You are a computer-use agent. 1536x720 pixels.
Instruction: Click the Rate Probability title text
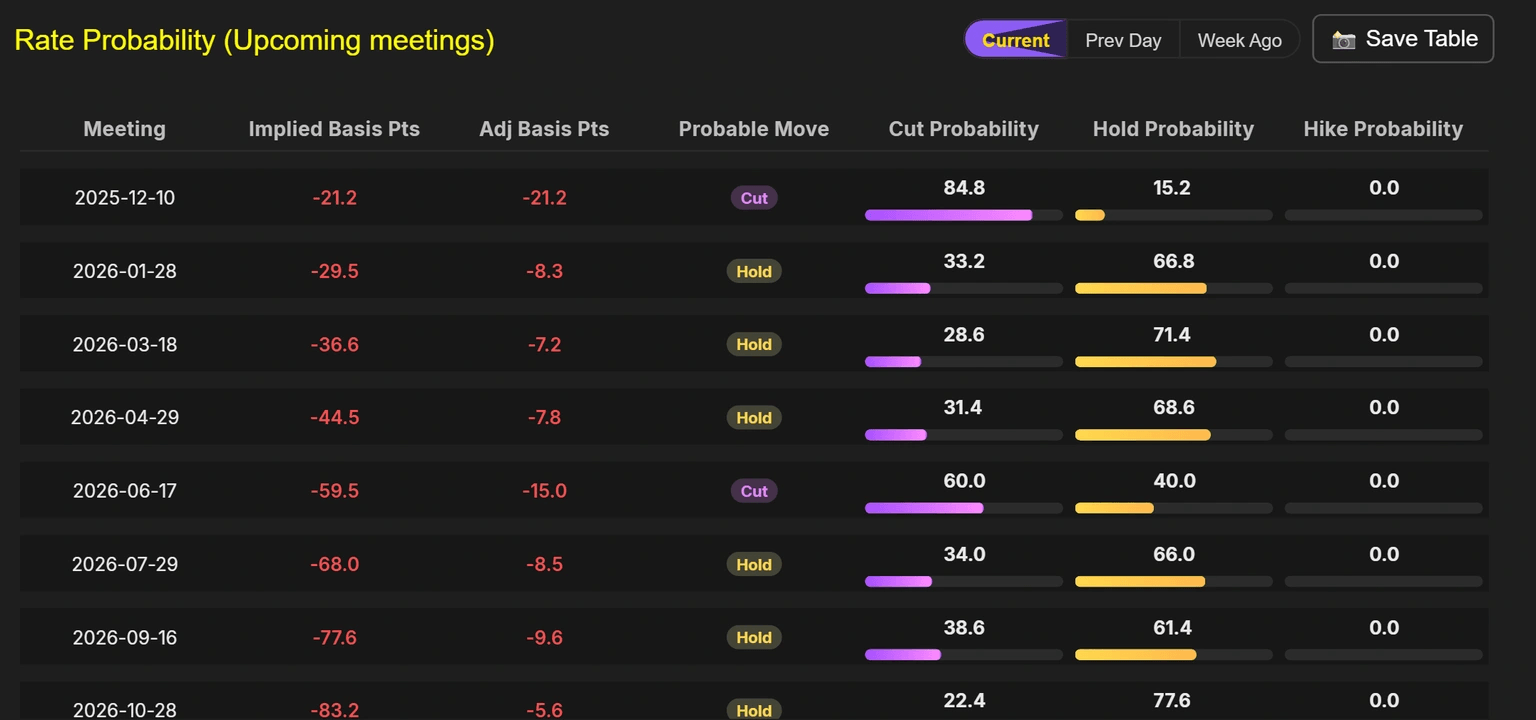tap(254, 40)
